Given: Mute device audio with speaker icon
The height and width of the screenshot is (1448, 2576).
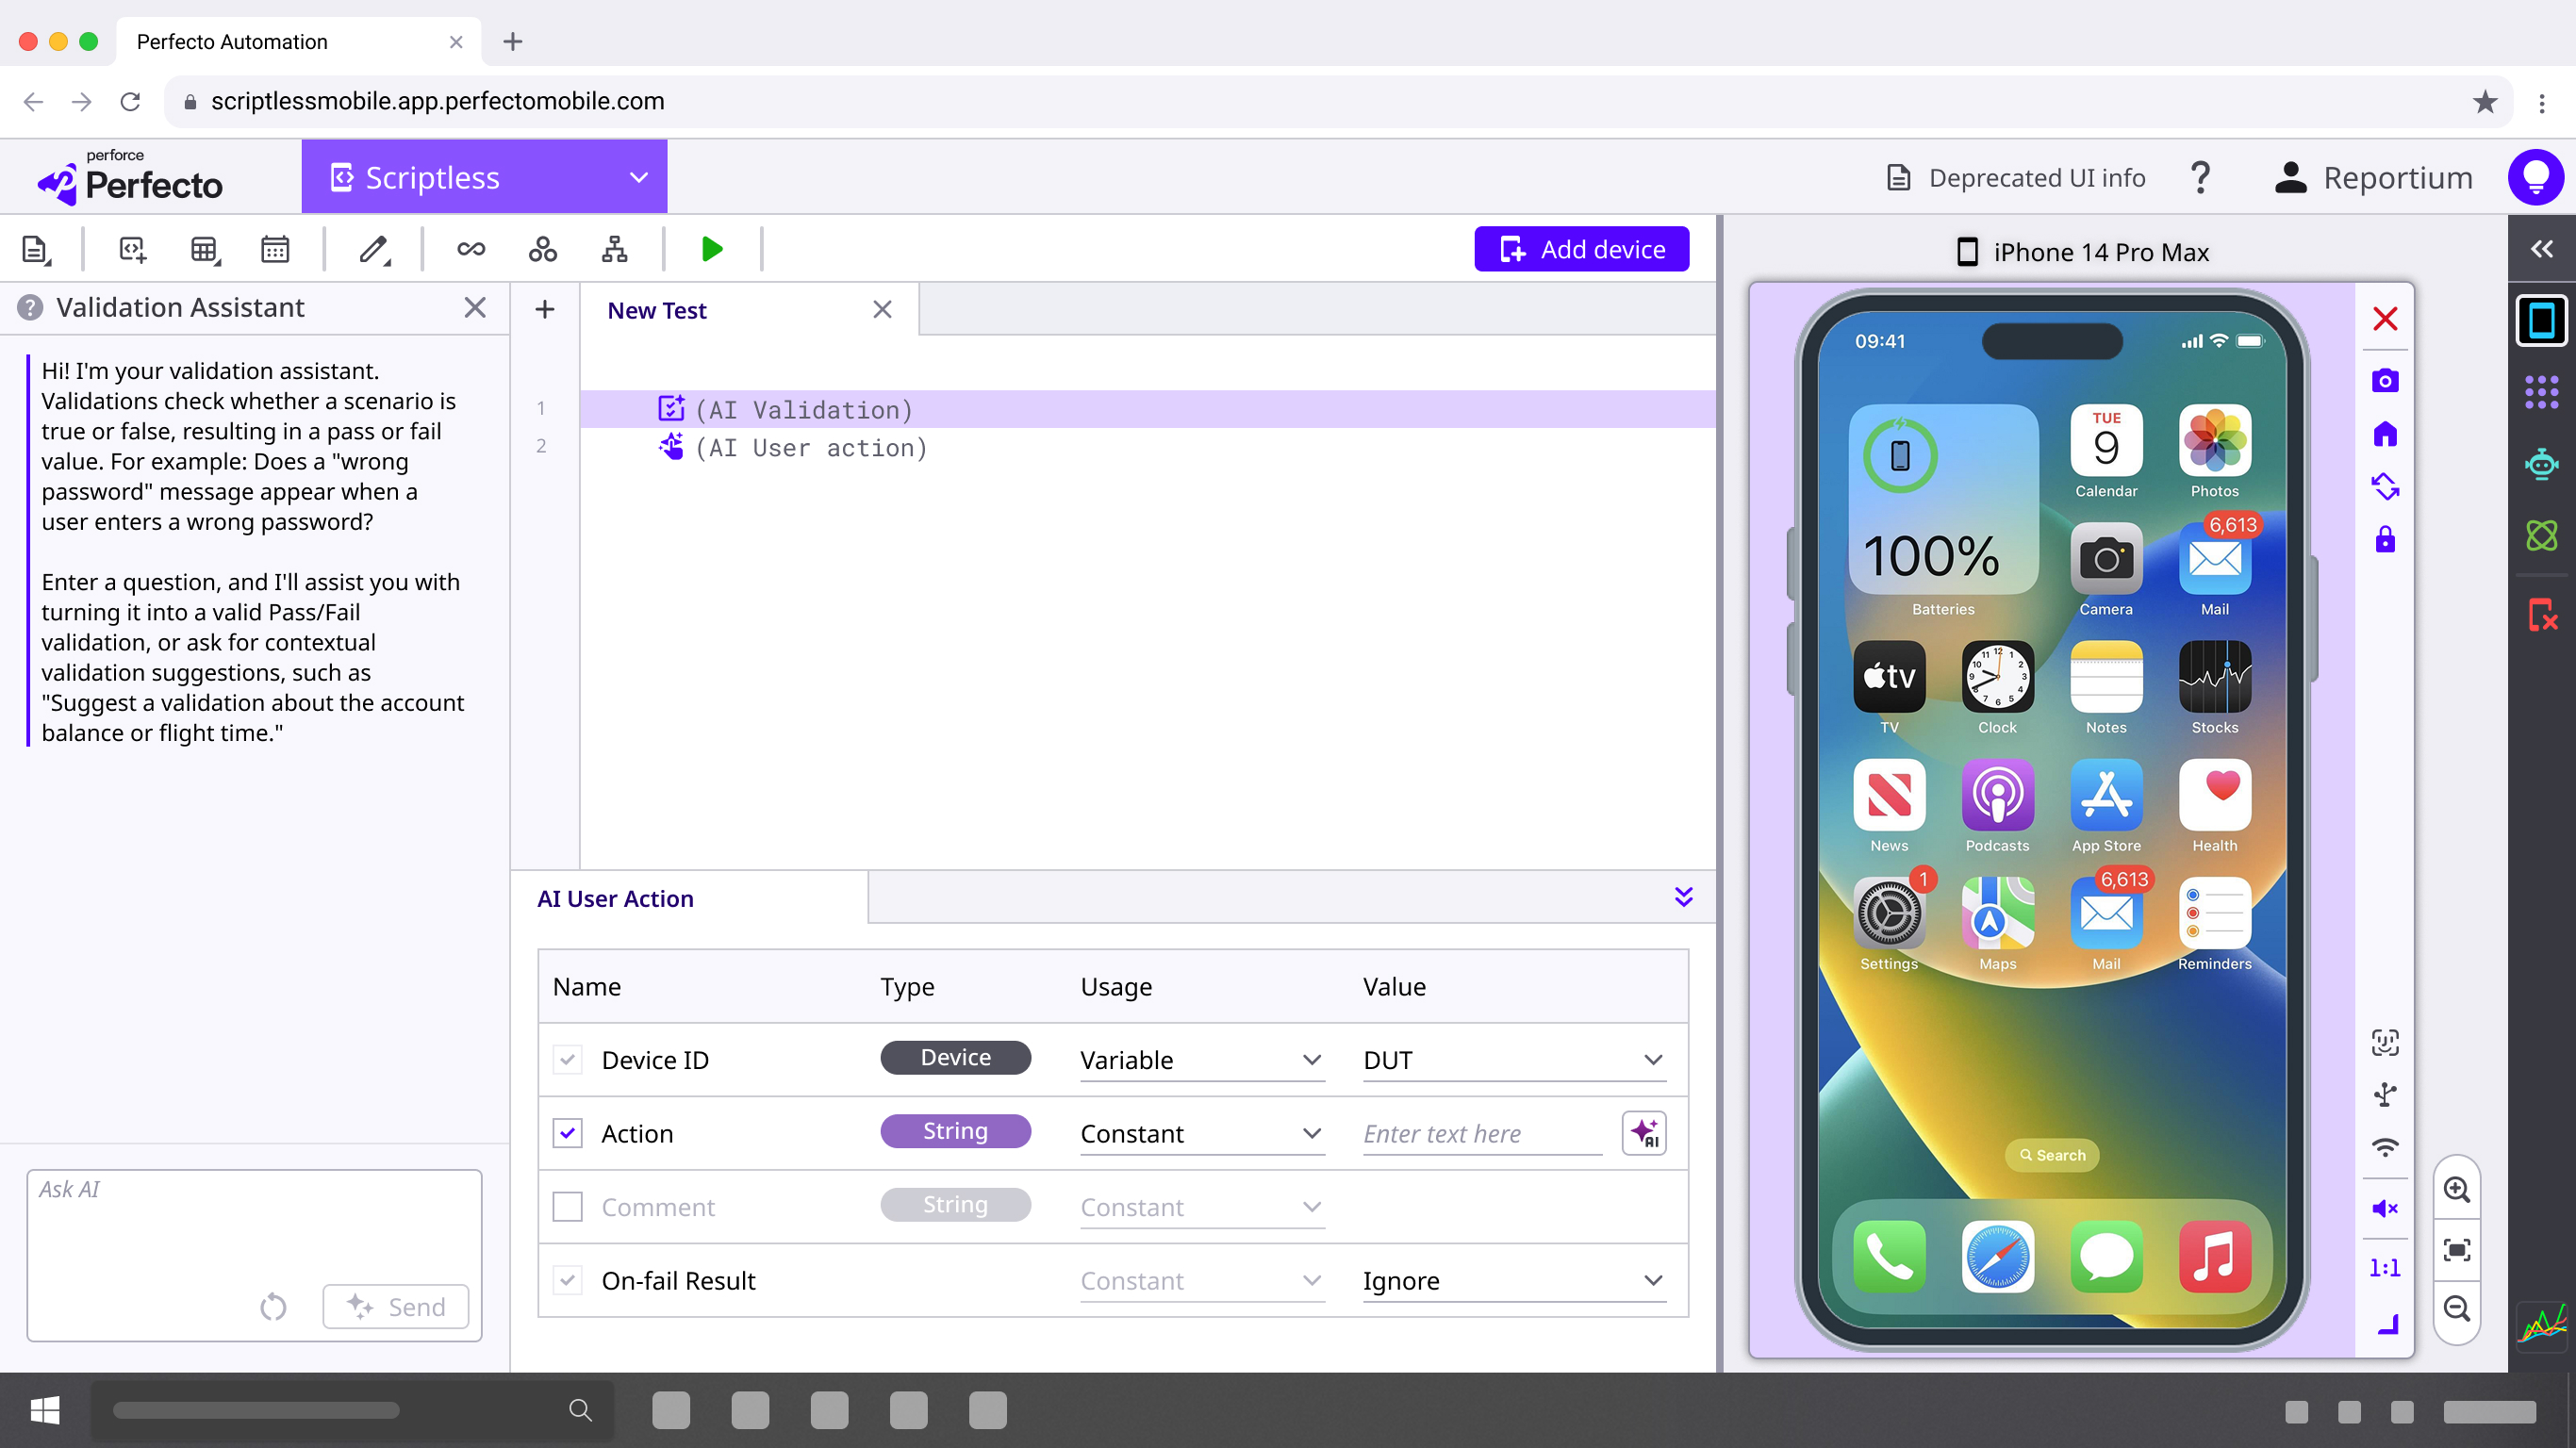Looking at the screenshot, I should coord(2385,1208).
